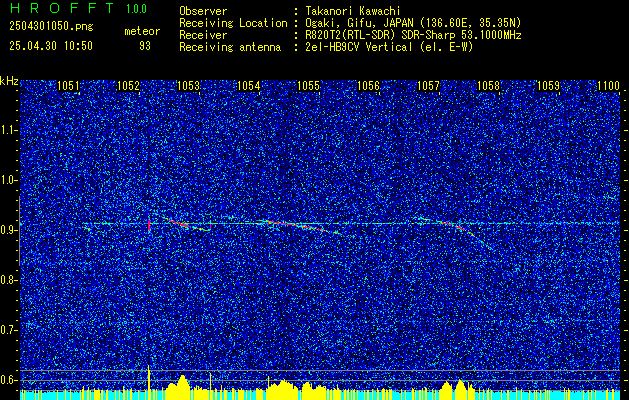Click the Observer label
The image size is (629, 400).
203,11
